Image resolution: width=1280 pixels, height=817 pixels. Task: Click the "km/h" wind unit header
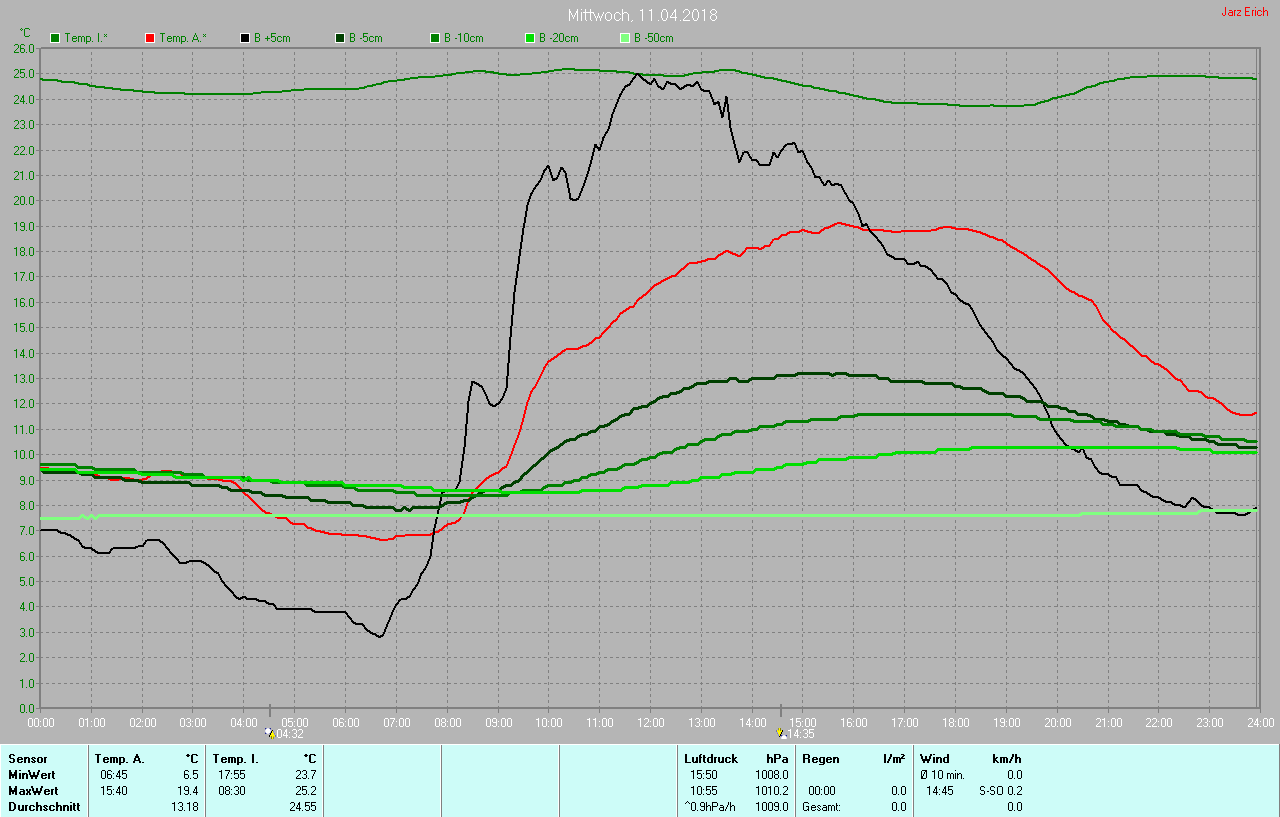point(1007,759)
